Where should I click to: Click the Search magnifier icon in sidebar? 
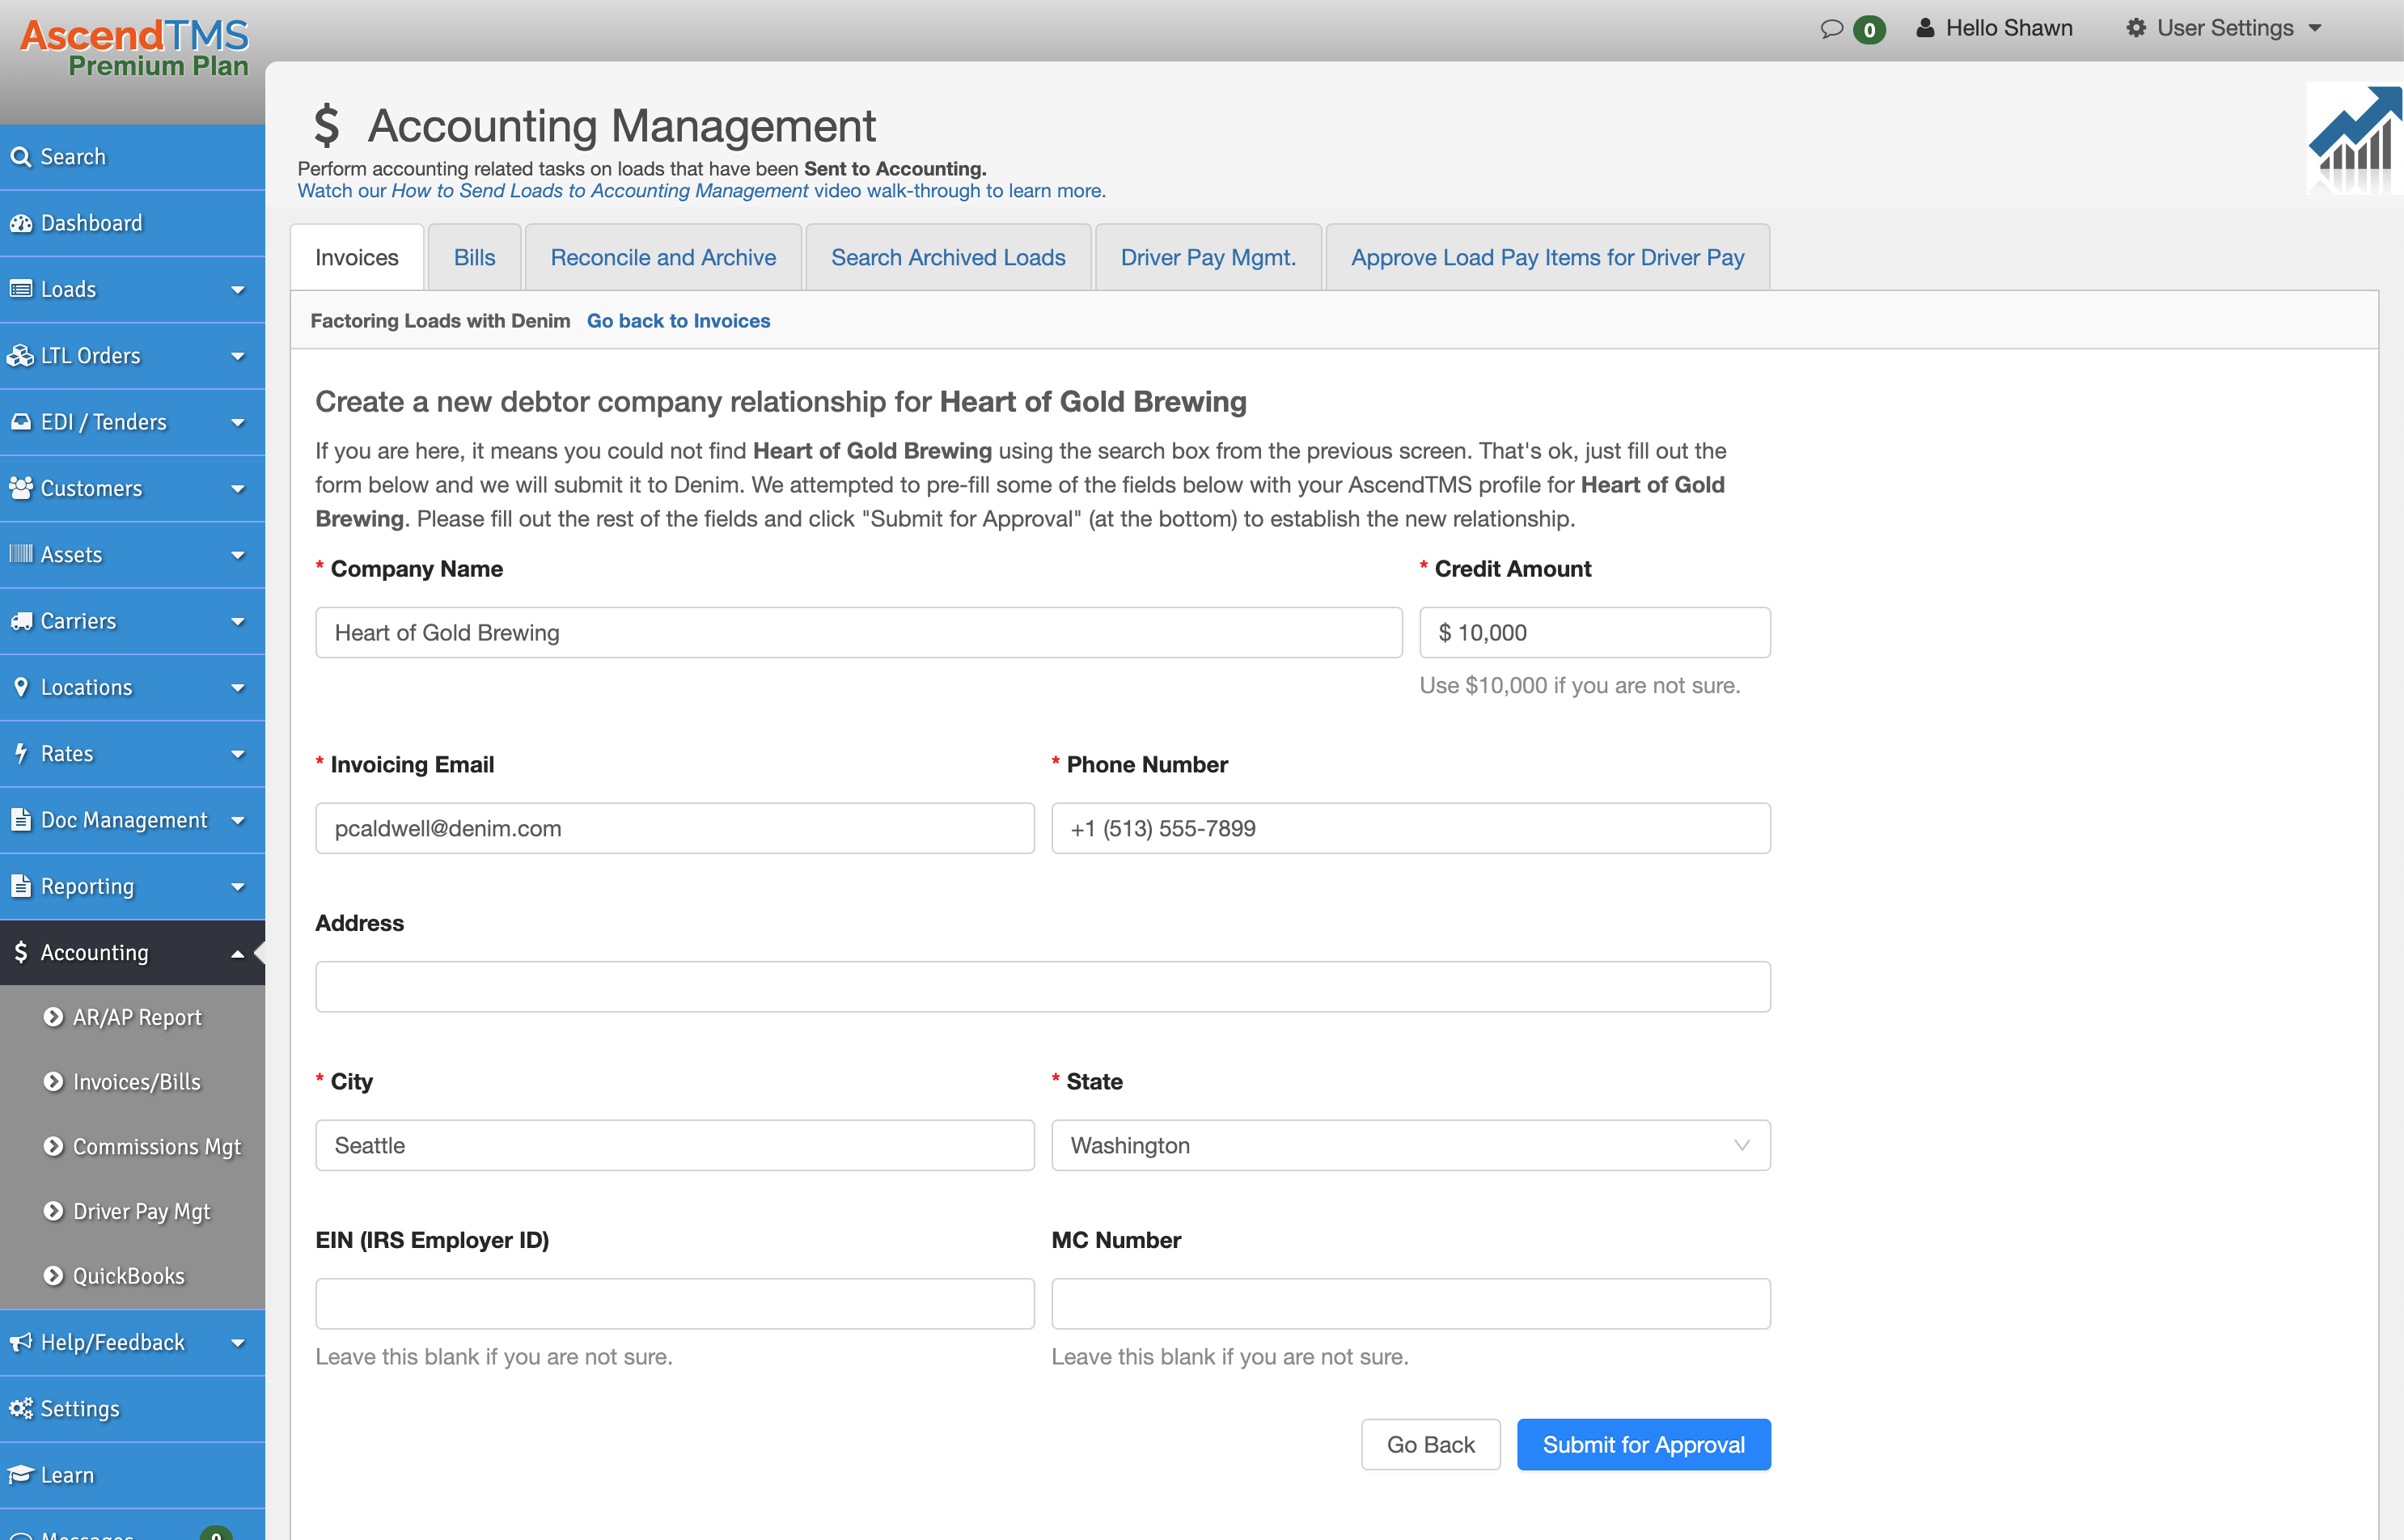(20, 157)
